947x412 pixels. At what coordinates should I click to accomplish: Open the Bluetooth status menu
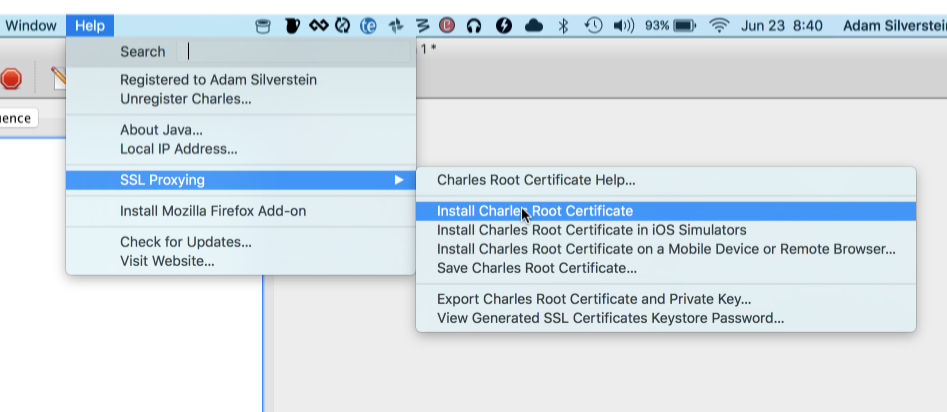click(563, 26)
